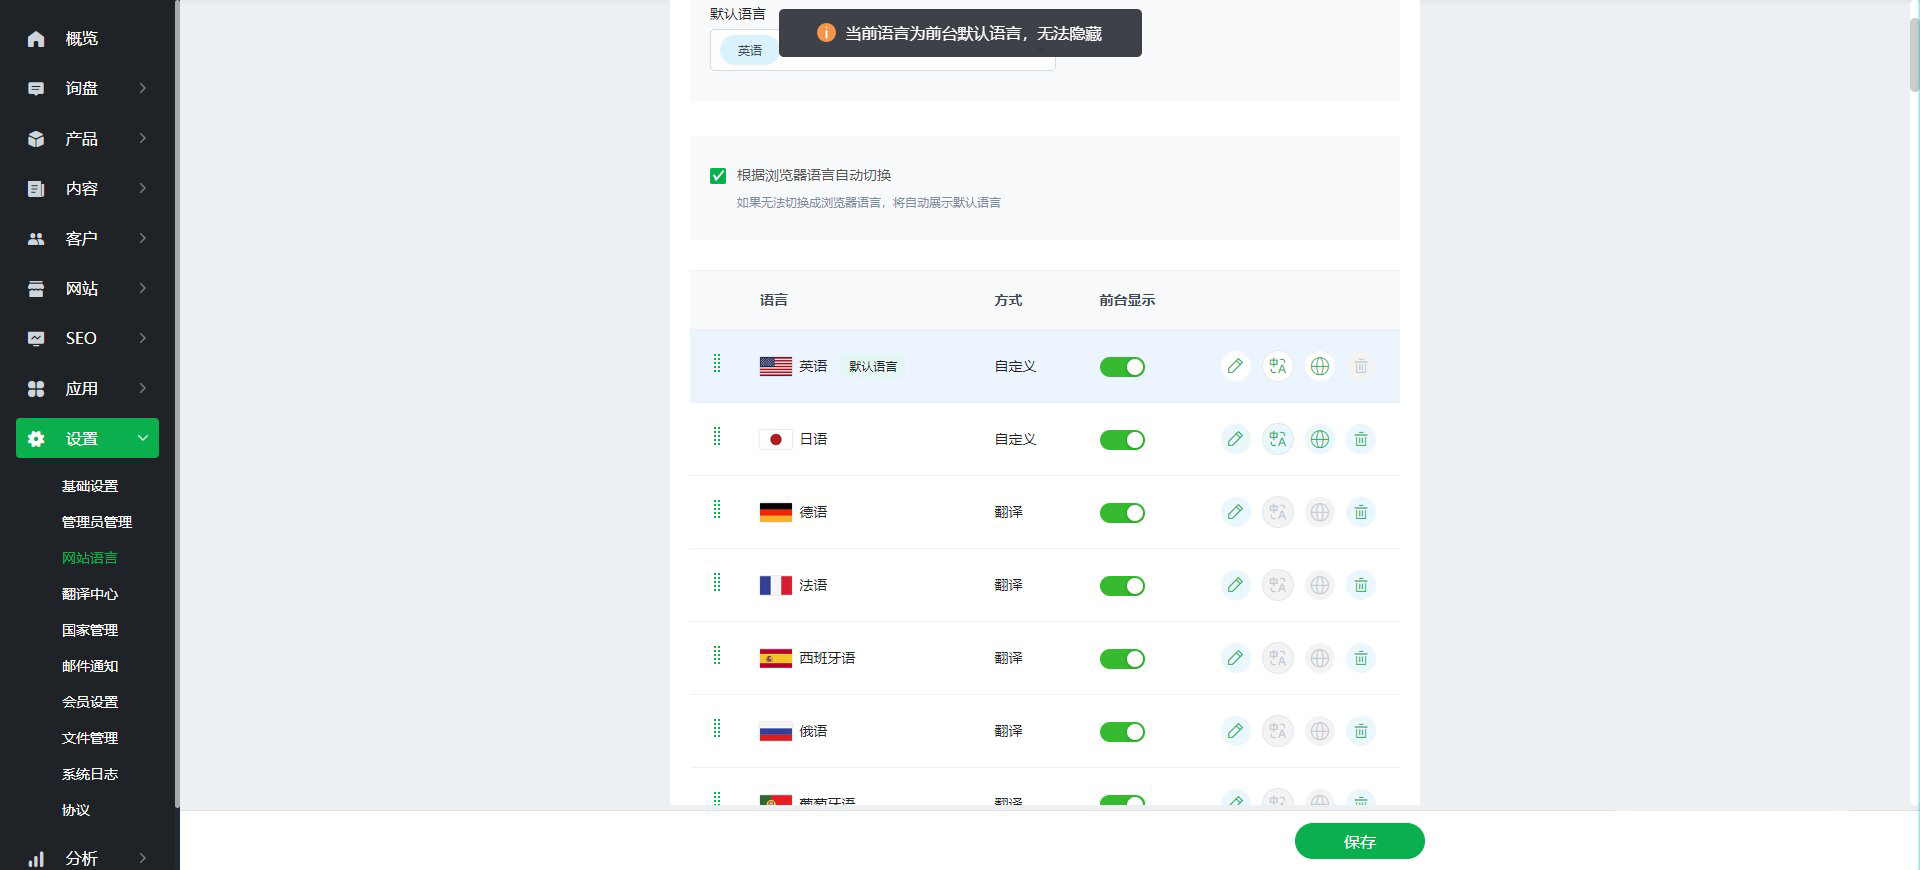Expand the 分析 sidebar menu
This screenshot has height=870, width=1920.
point(87,858)
